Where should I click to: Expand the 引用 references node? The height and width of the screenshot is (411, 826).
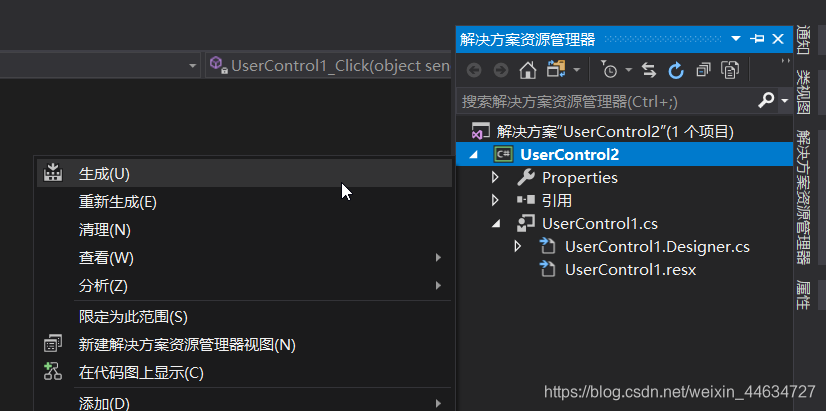495,200
